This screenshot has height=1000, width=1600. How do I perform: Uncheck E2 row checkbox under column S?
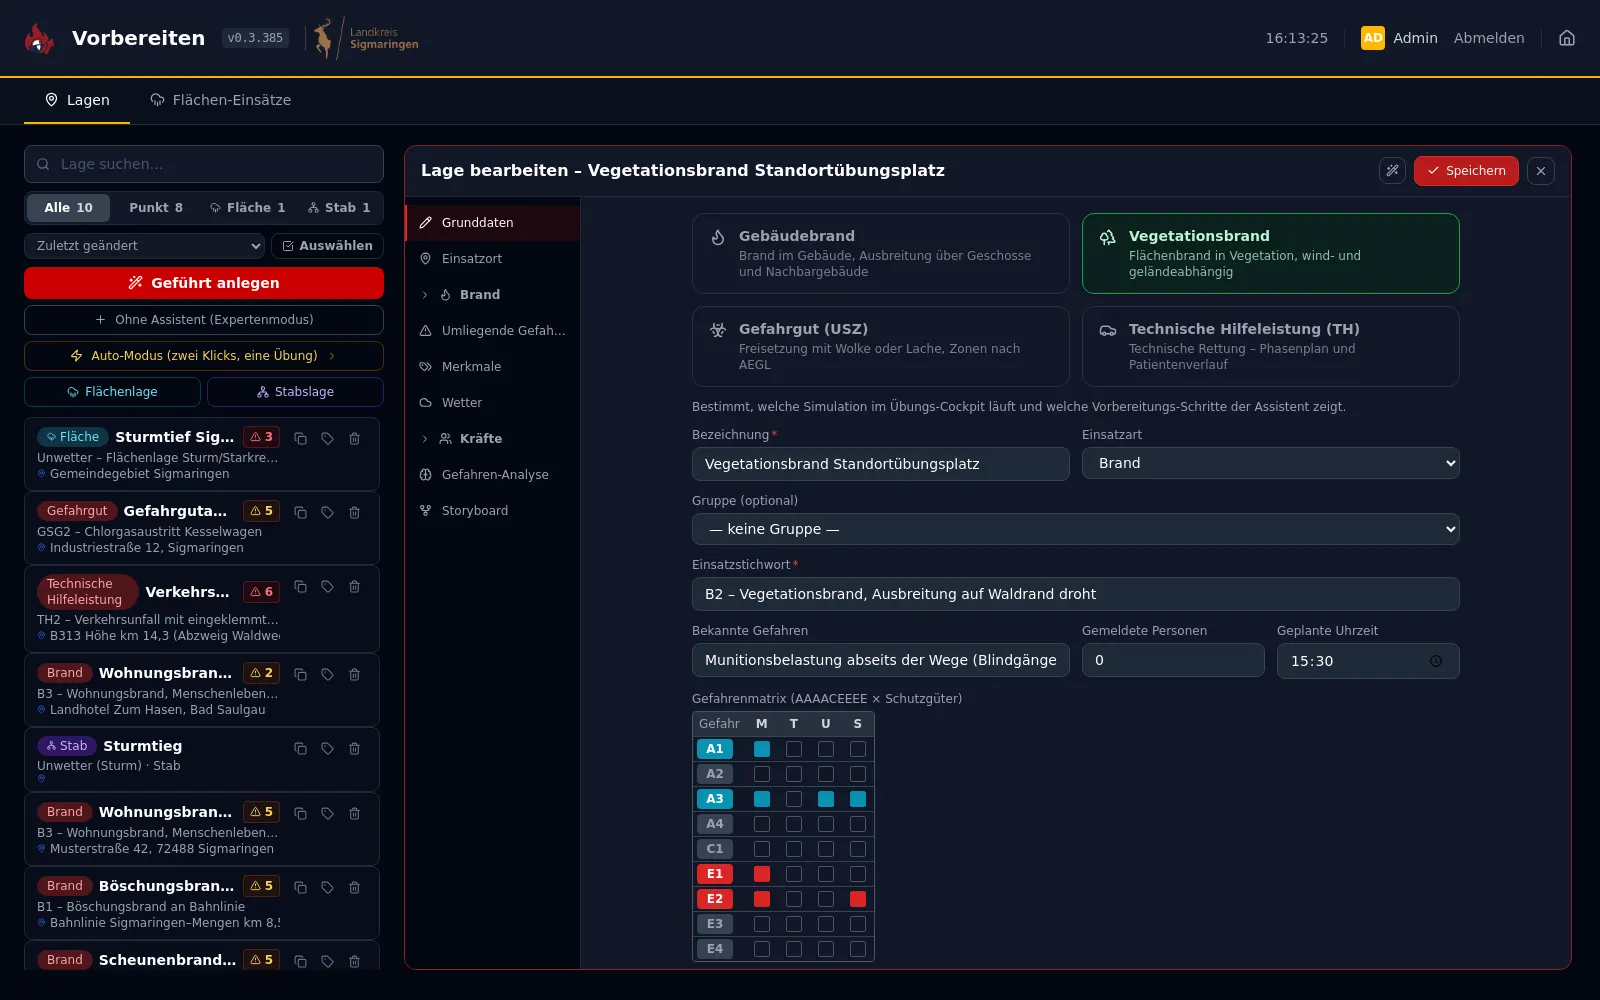858,899
